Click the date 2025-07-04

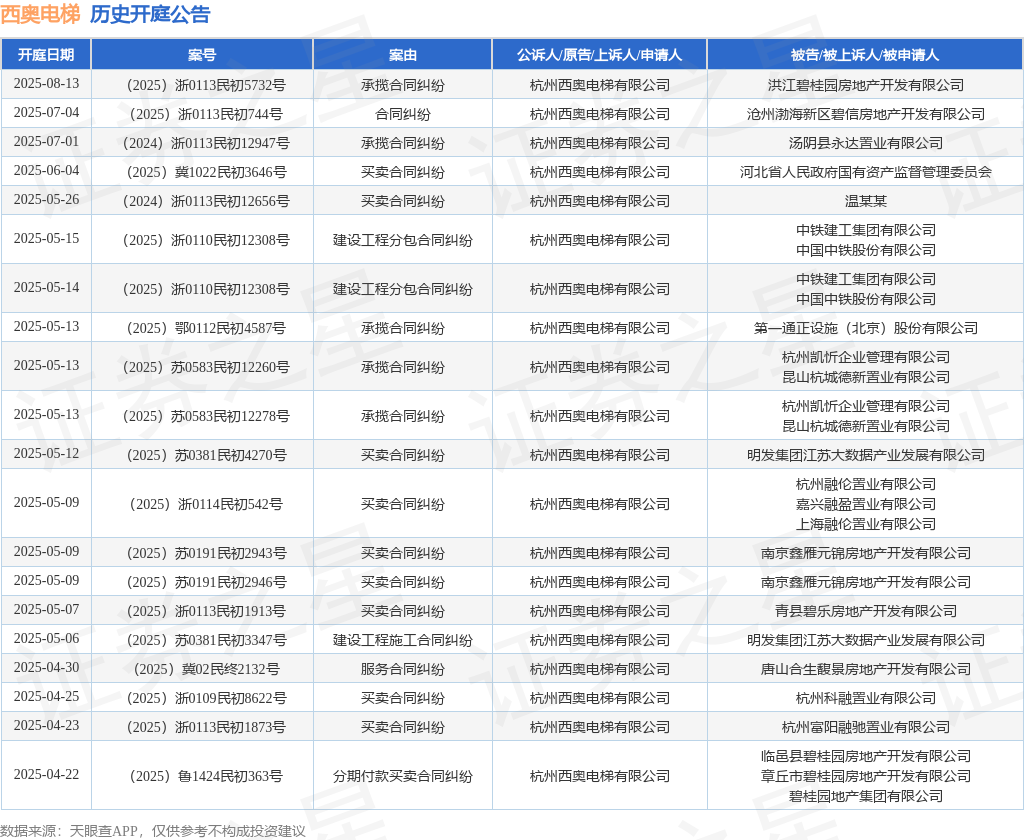point(46,112)
